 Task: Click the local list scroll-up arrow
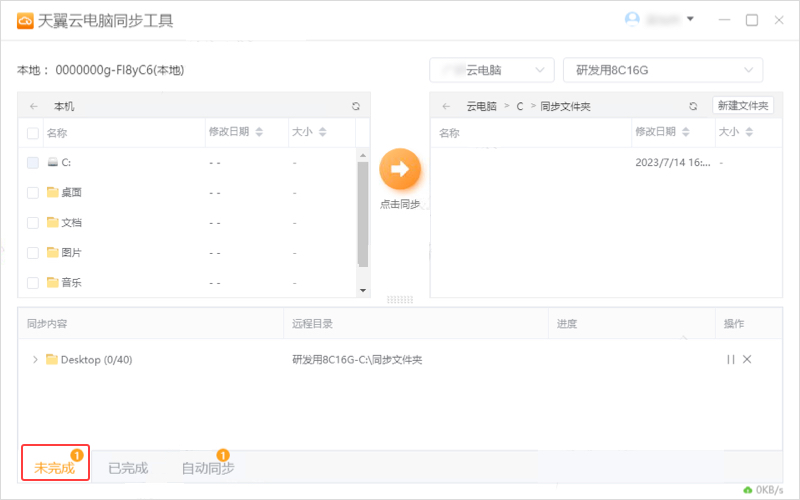(363, 155)
